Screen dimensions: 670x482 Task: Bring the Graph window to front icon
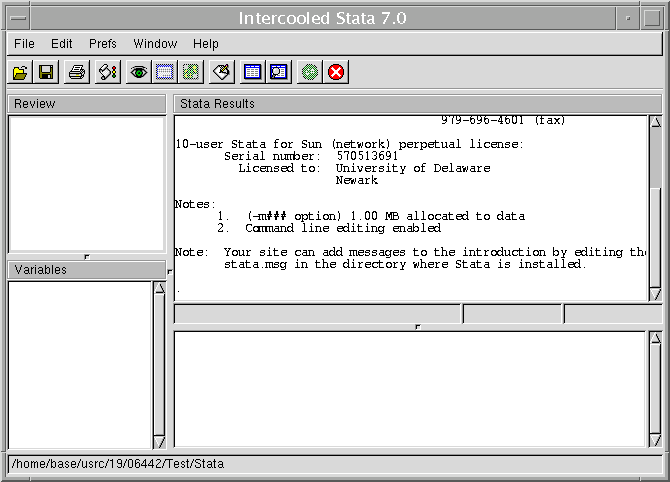(190, 72)
